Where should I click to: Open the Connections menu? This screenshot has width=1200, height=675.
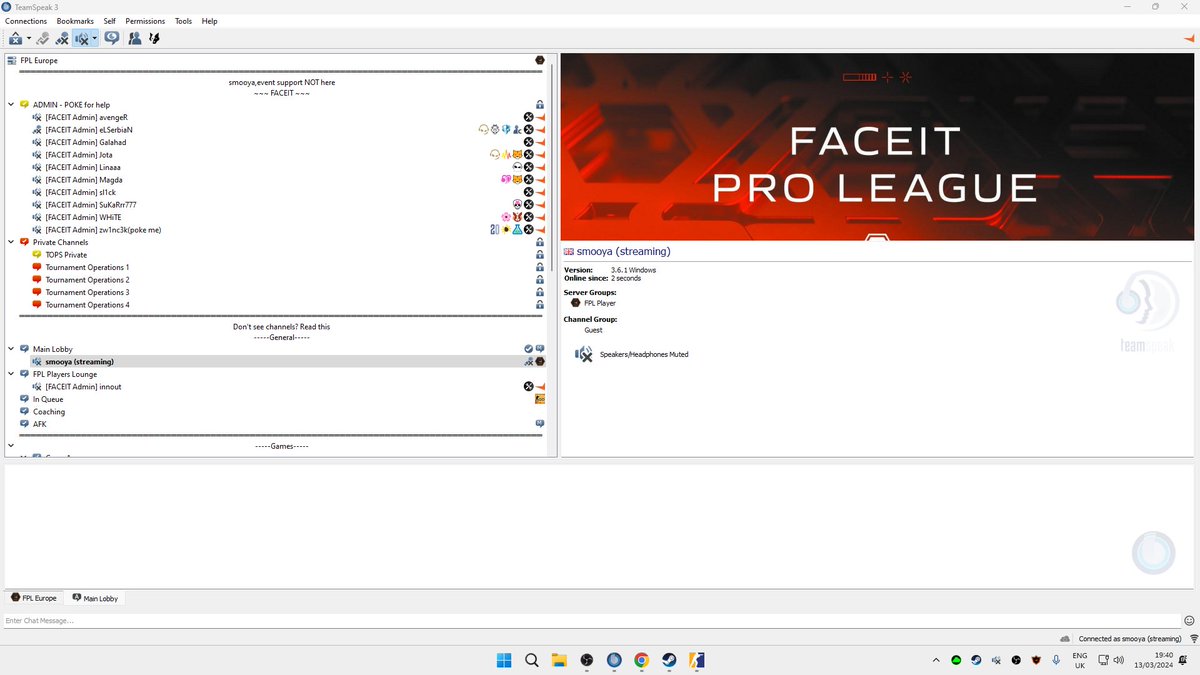pos(26,21)
